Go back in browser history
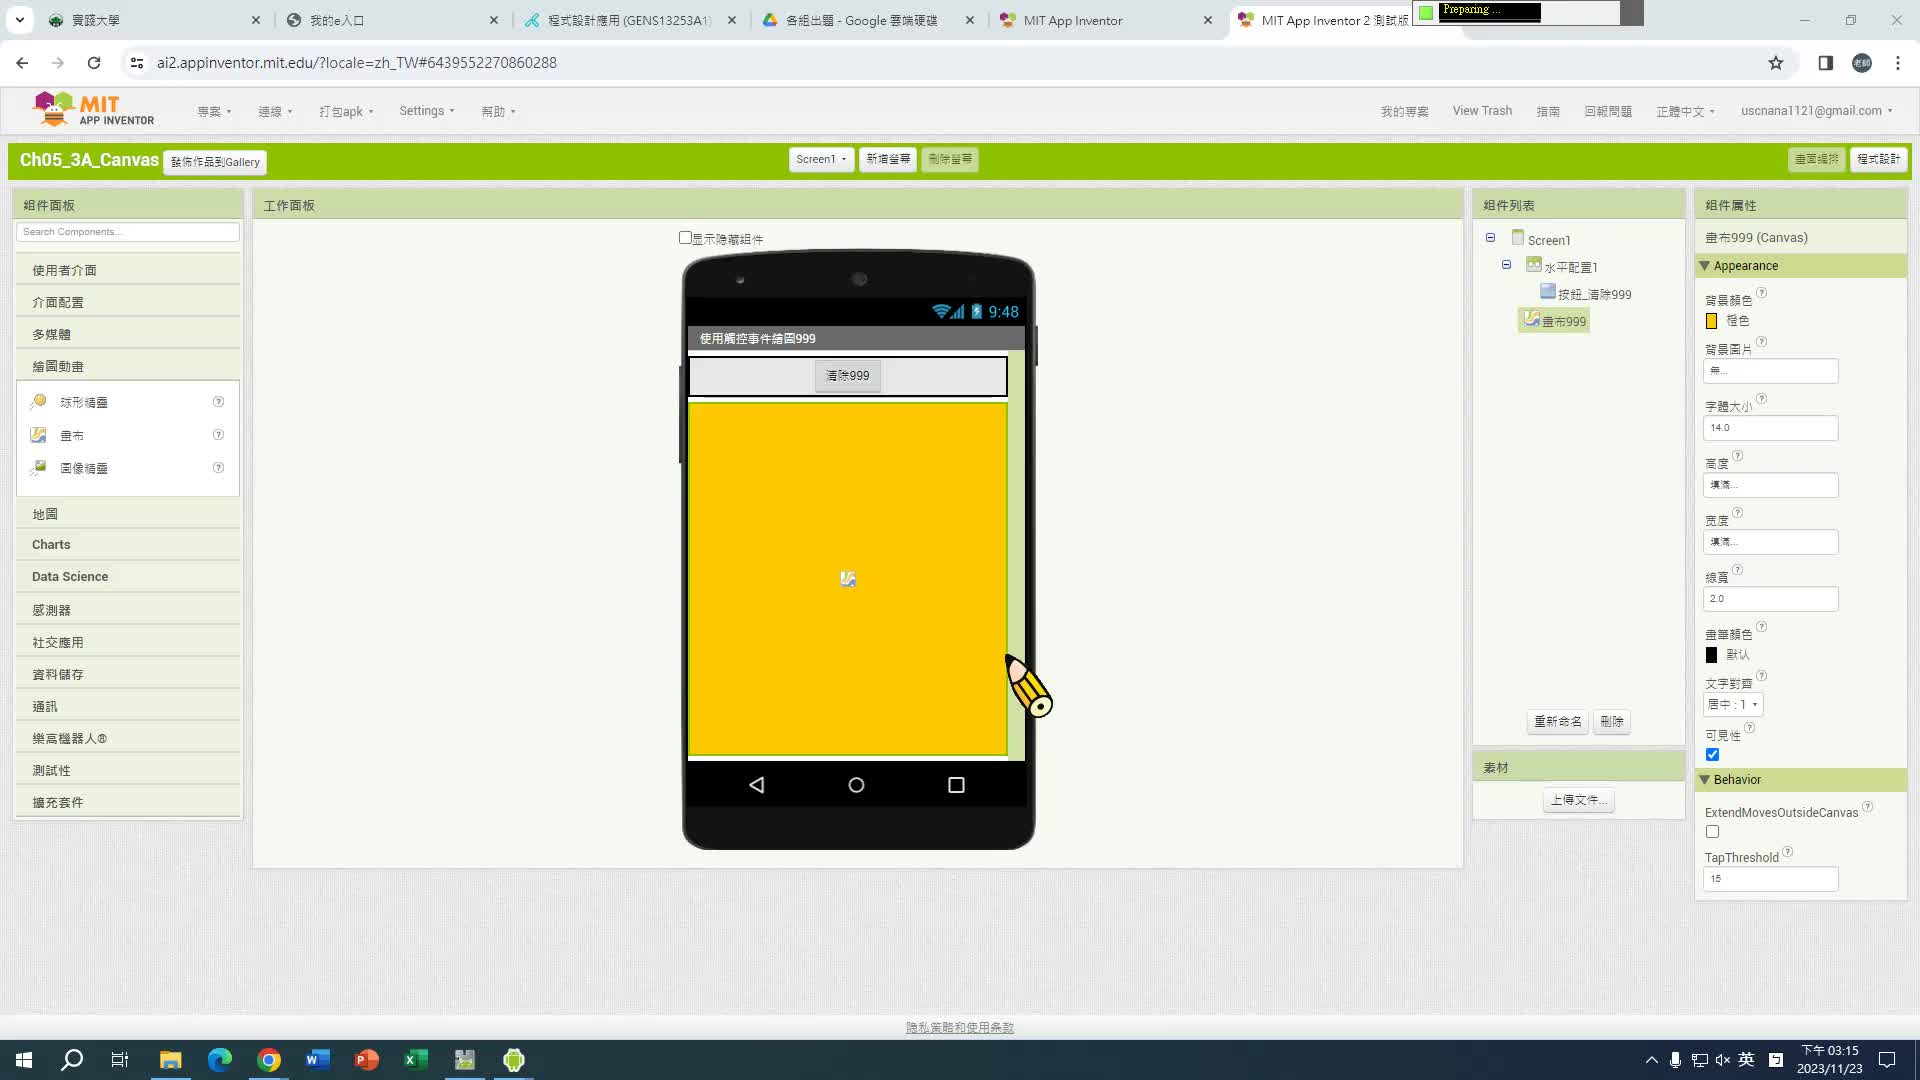The image size is (1920, 1080). [22, 63]
